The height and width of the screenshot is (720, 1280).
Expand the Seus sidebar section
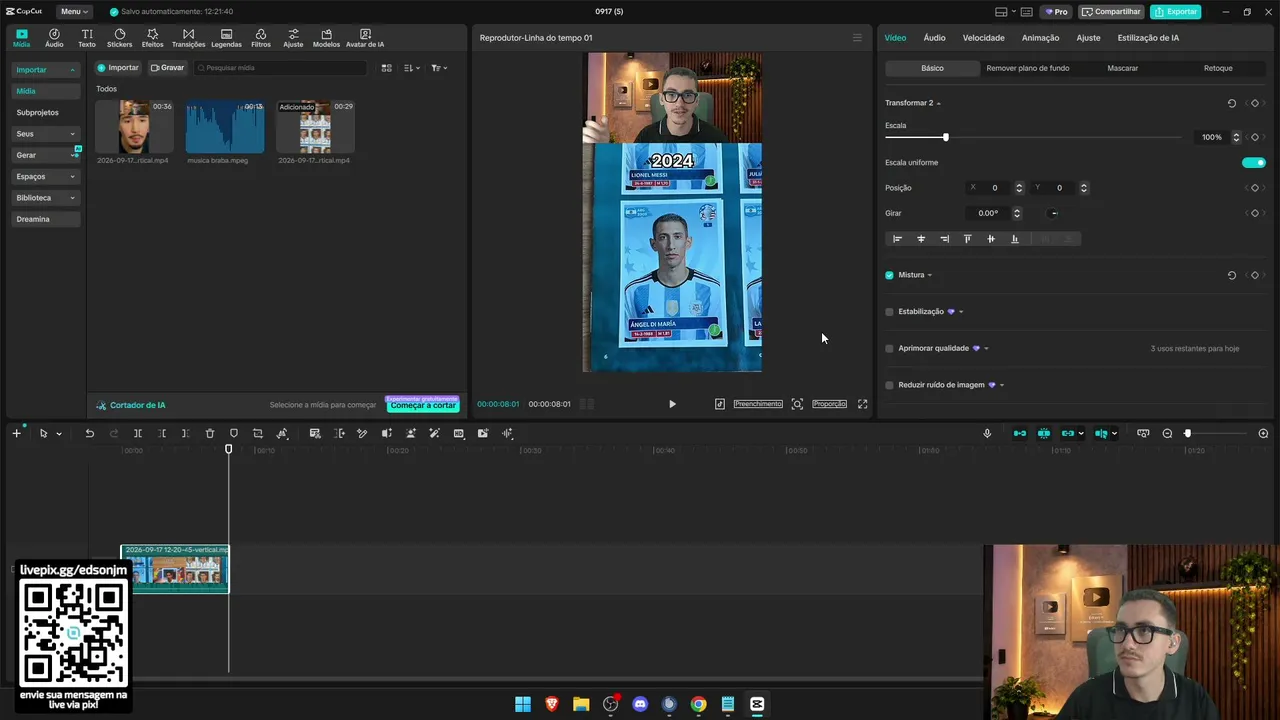pyautogui.click(x=45, y=134)
